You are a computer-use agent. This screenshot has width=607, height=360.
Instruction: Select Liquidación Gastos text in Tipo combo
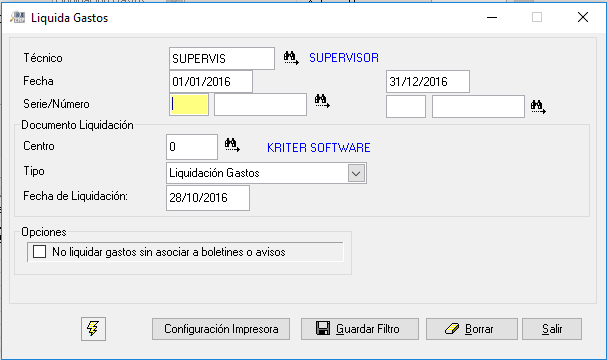(214, 173)
